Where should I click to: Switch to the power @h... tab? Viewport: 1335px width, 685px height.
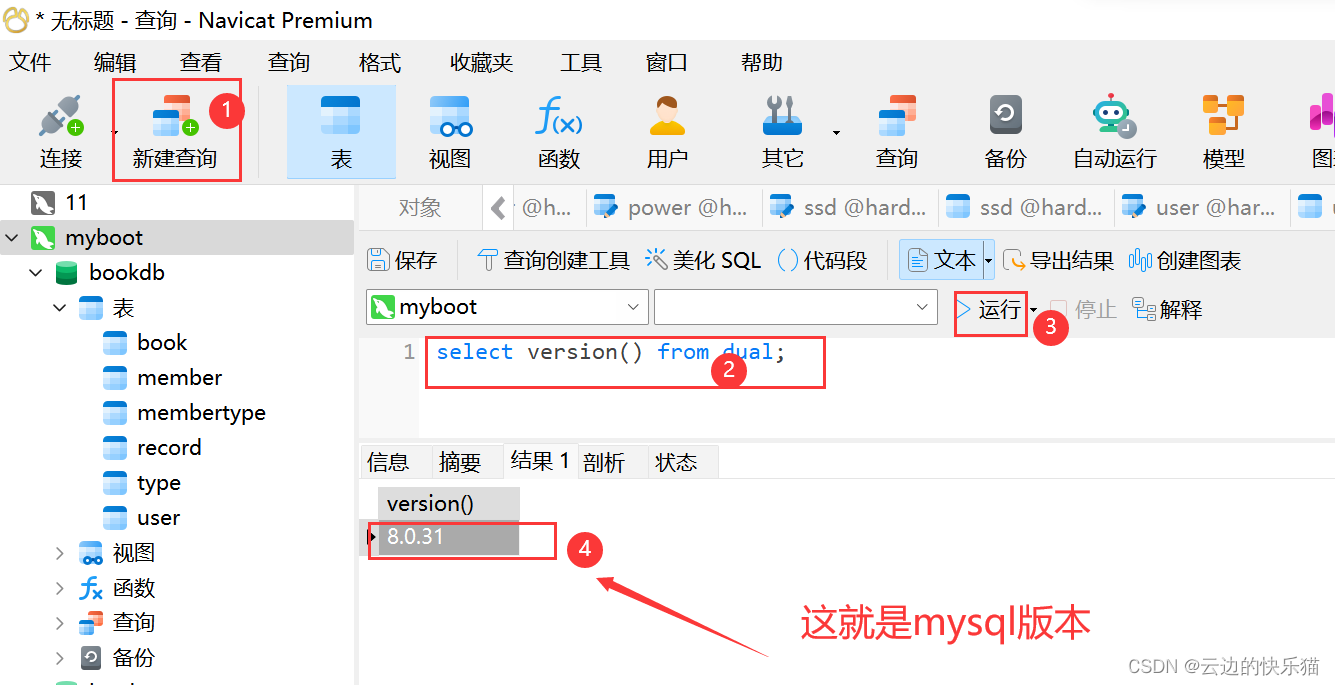tap(671, 208)
